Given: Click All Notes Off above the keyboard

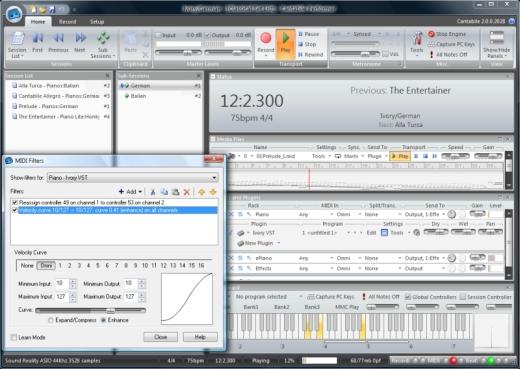Looking at the screenshot, I should [381, 297].
